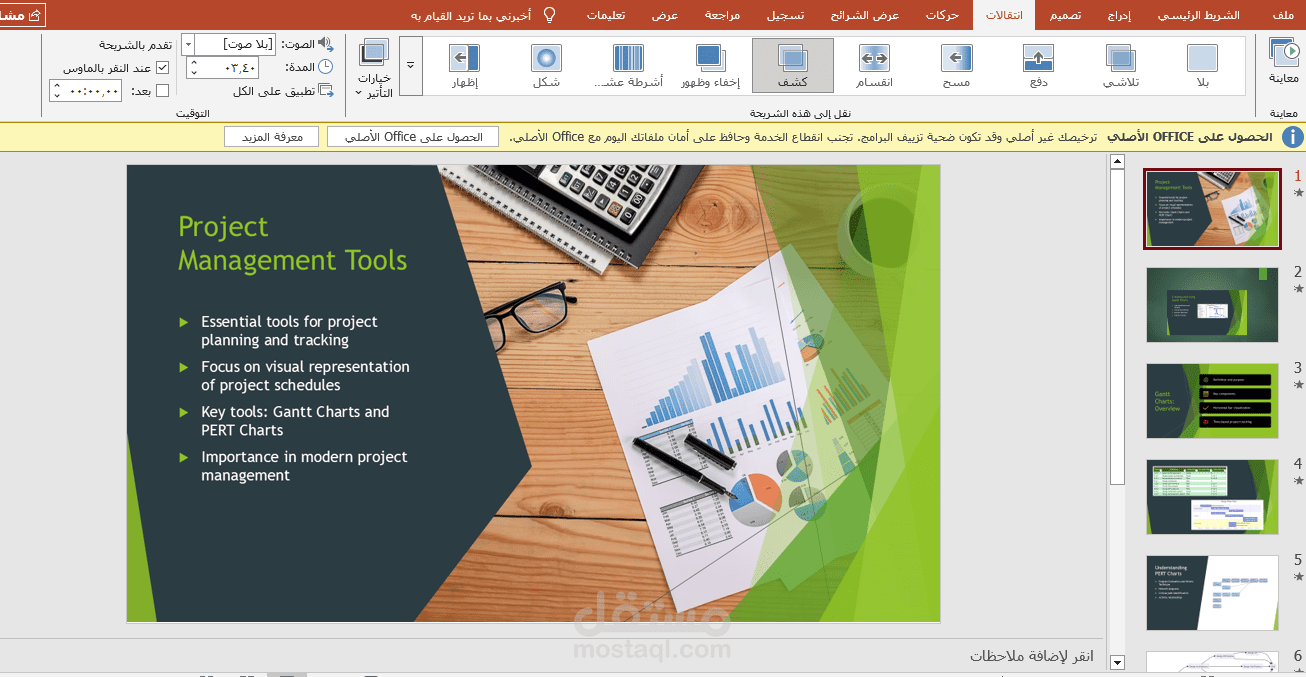The image size is (1306, 677).
Task: Switch to عرض (View) tab
Action: click(665, 15)
